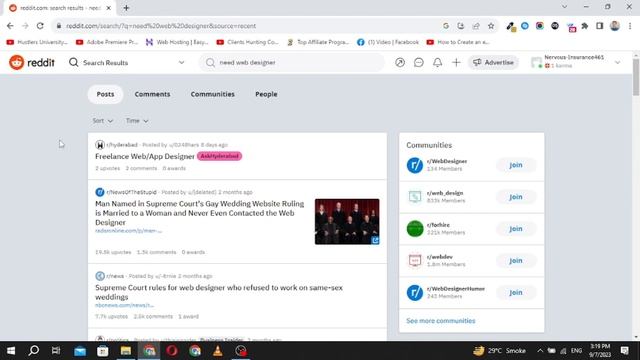Click the plus create post icon

point(456,62)
